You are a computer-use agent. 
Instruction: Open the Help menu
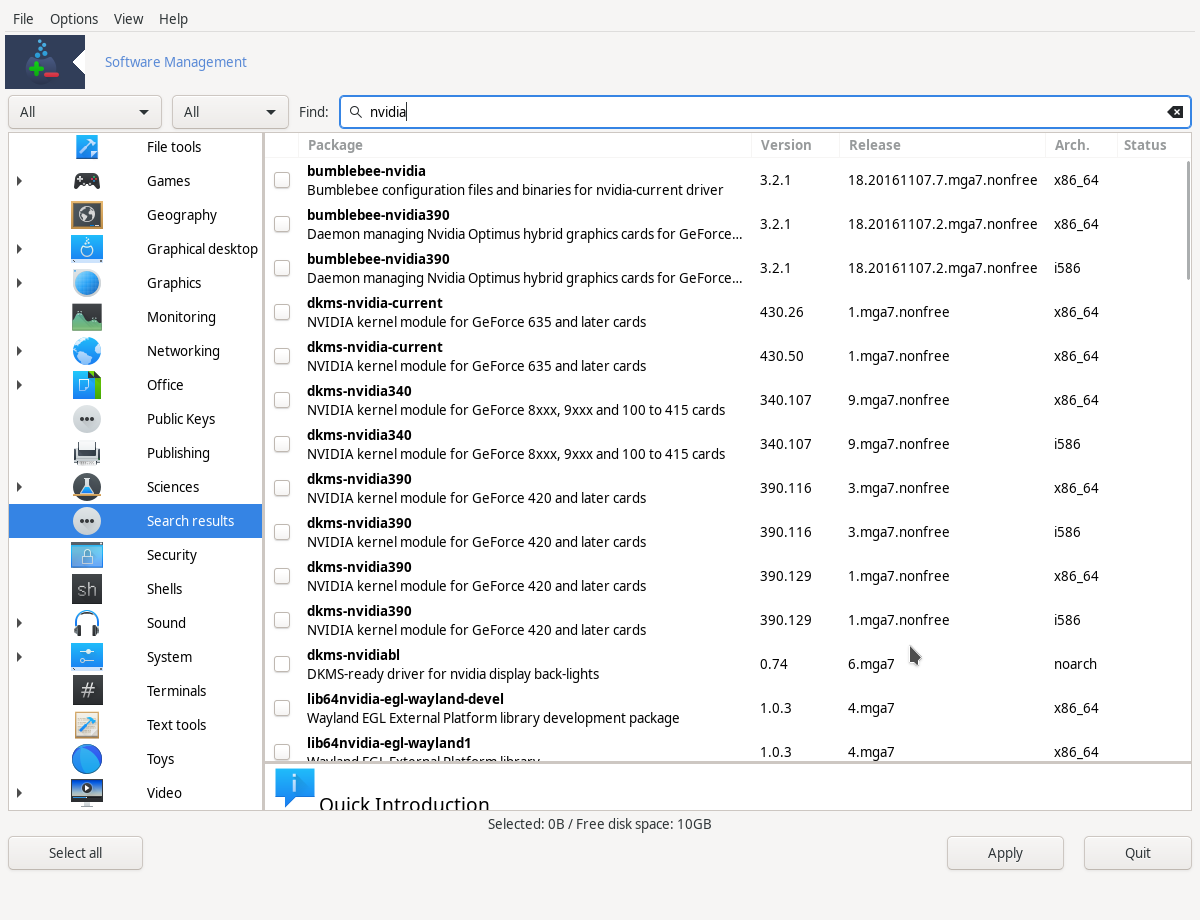click(x=173, y=19)
